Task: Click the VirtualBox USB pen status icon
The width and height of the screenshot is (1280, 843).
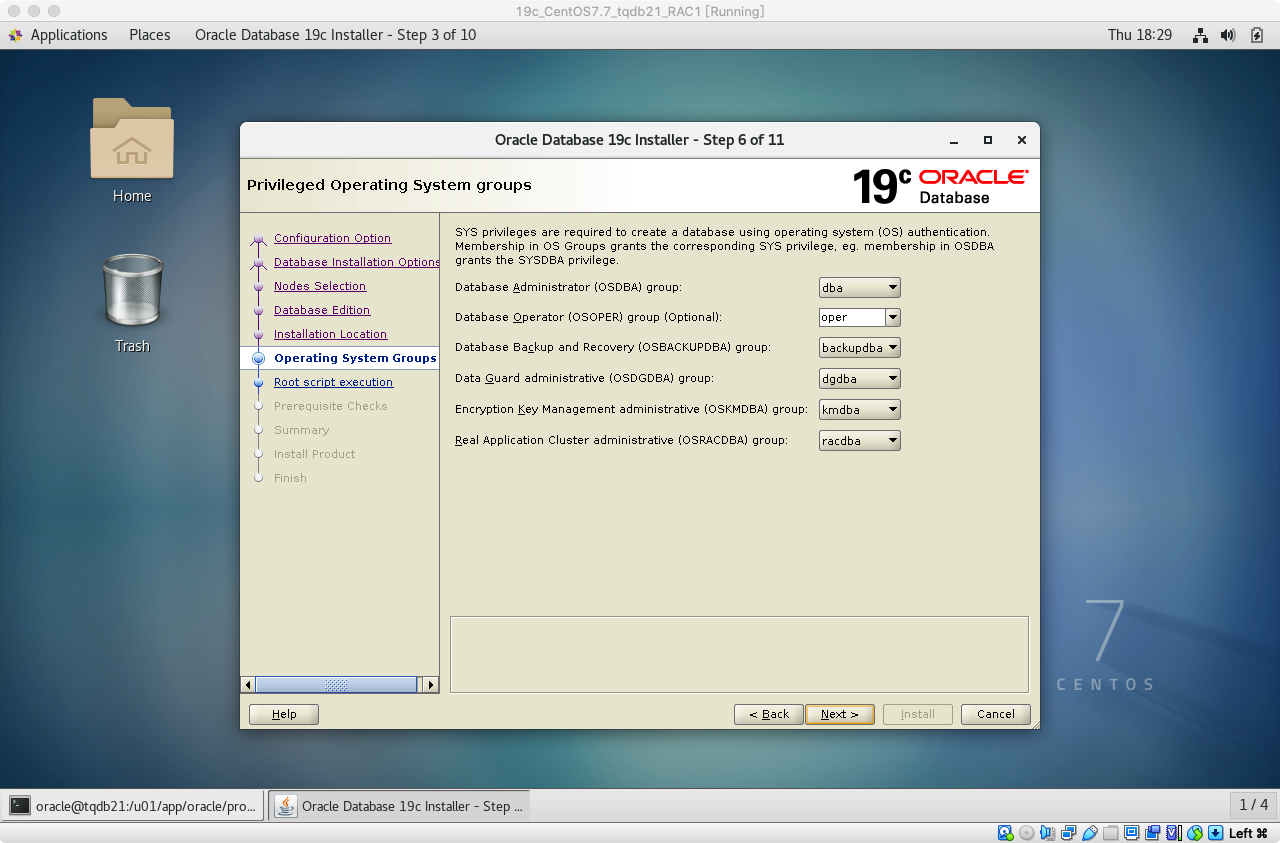Action: (x=1090, y=833)
